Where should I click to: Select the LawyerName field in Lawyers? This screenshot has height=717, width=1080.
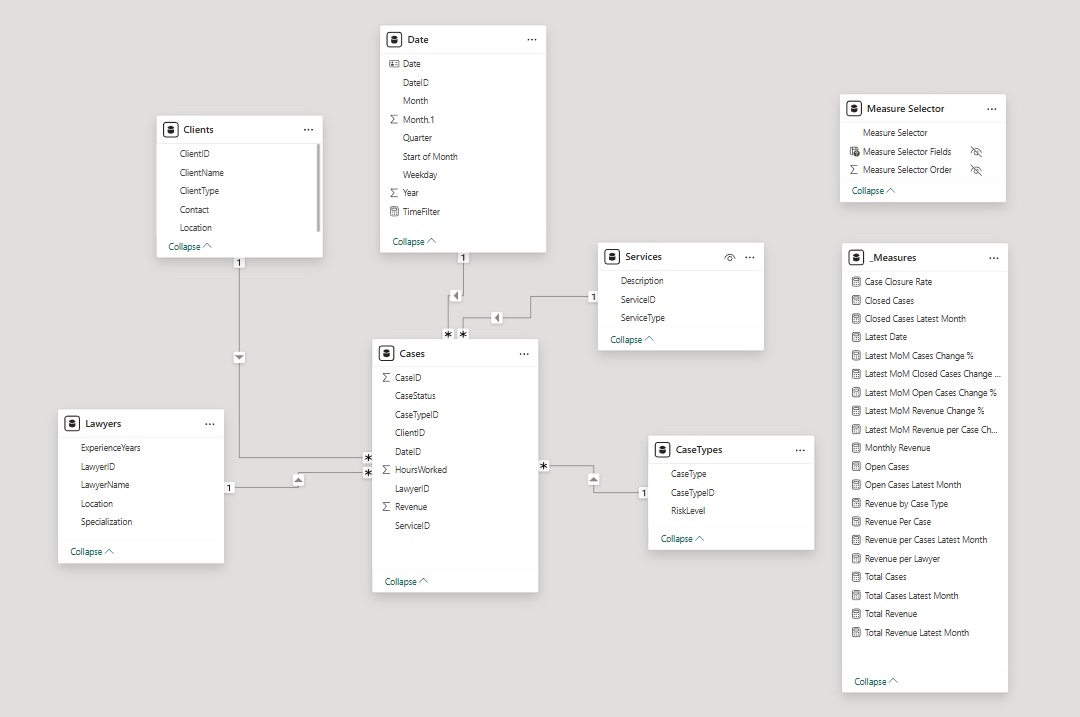click(x=105, y=485)
